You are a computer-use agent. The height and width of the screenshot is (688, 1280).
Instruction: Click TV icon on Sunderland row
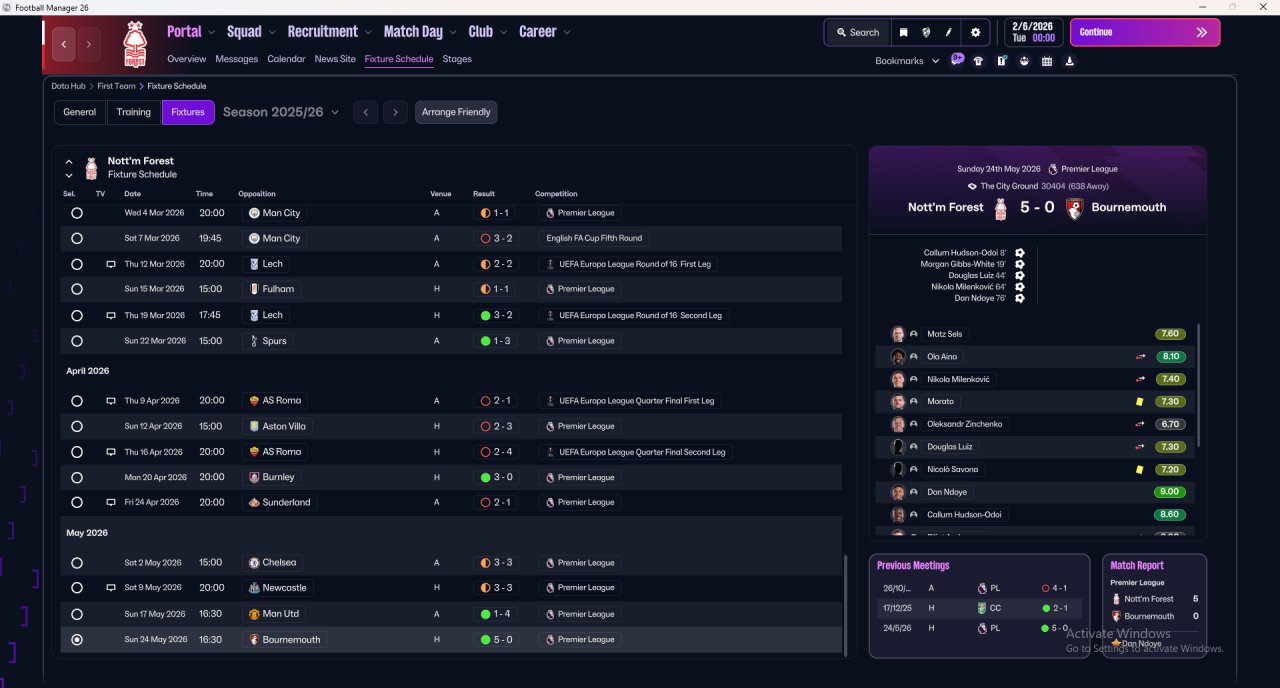111,502
